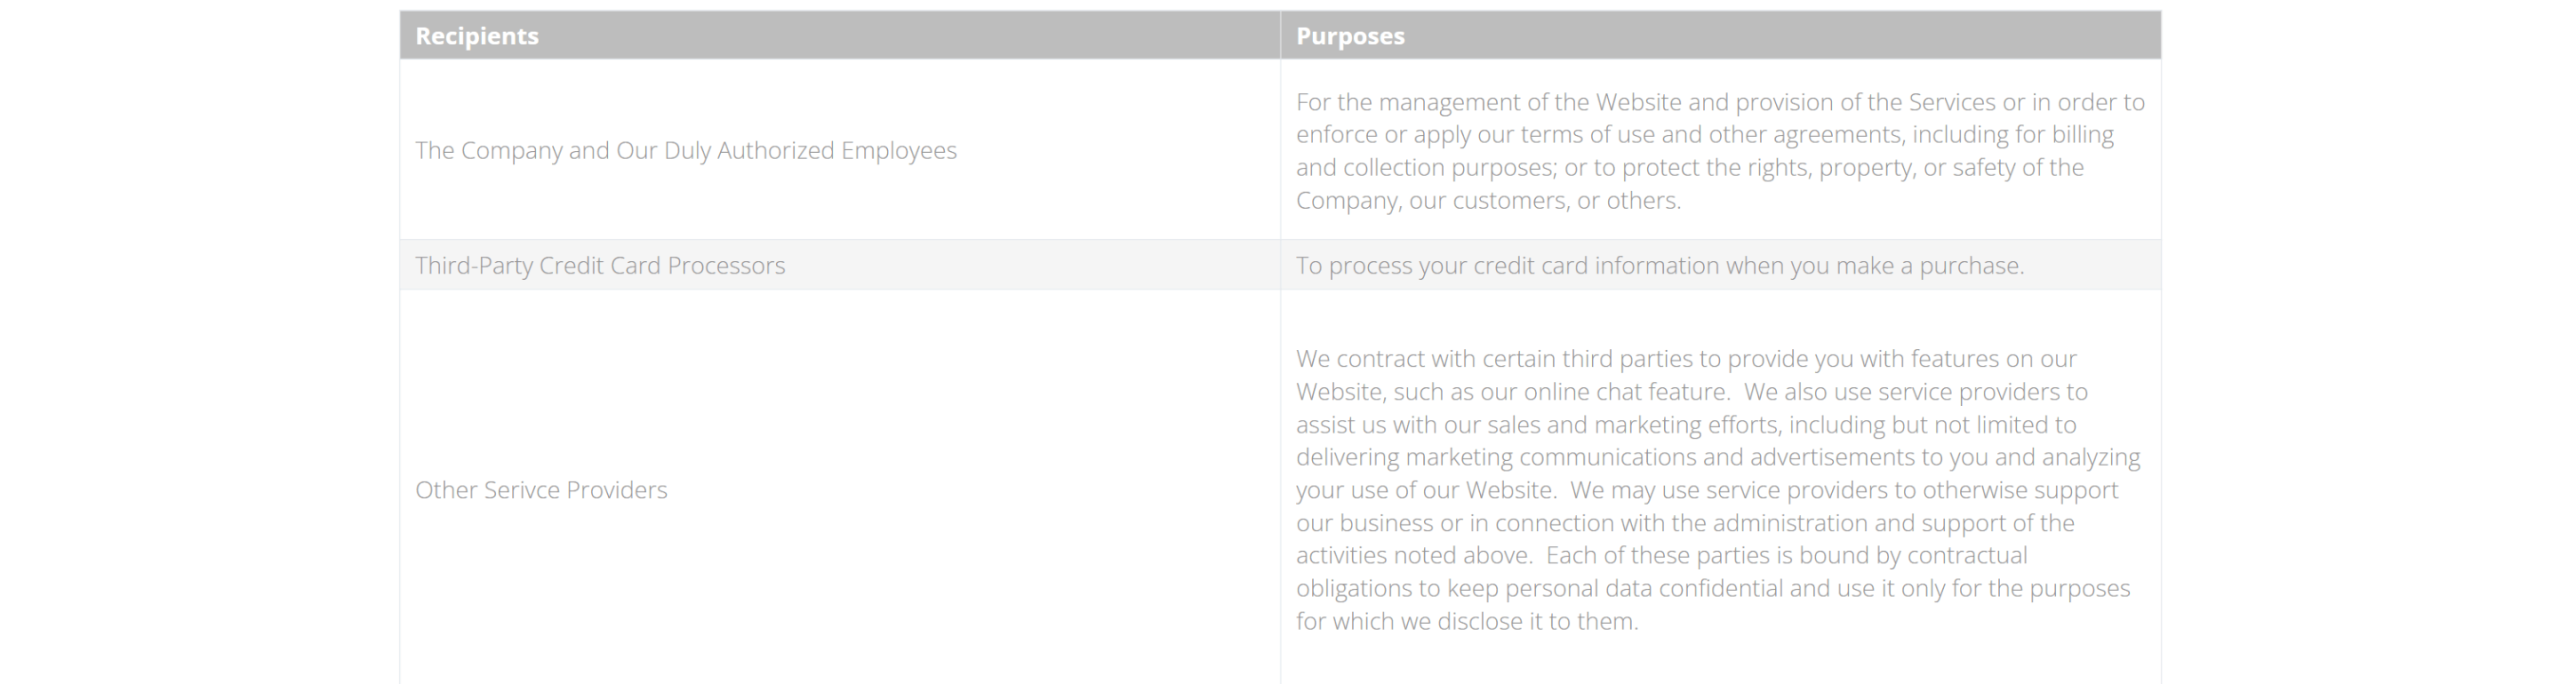This screenshot has height=684, width=2560.
Task: Click the "Other Serivce Providers" recipient text
Action: [541, 490]
